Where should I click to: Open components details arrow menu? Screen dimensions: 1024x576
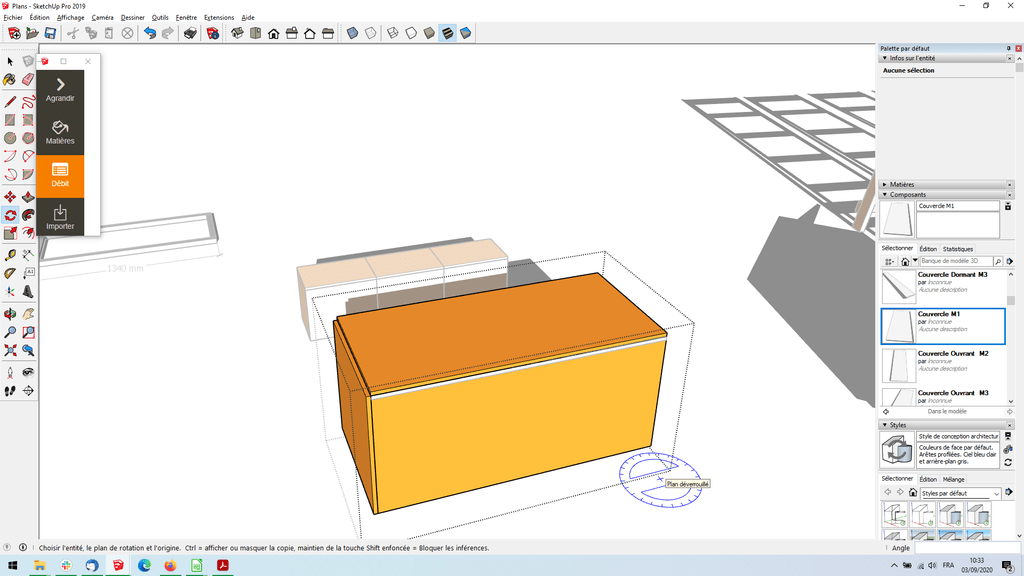(1009, 261)
